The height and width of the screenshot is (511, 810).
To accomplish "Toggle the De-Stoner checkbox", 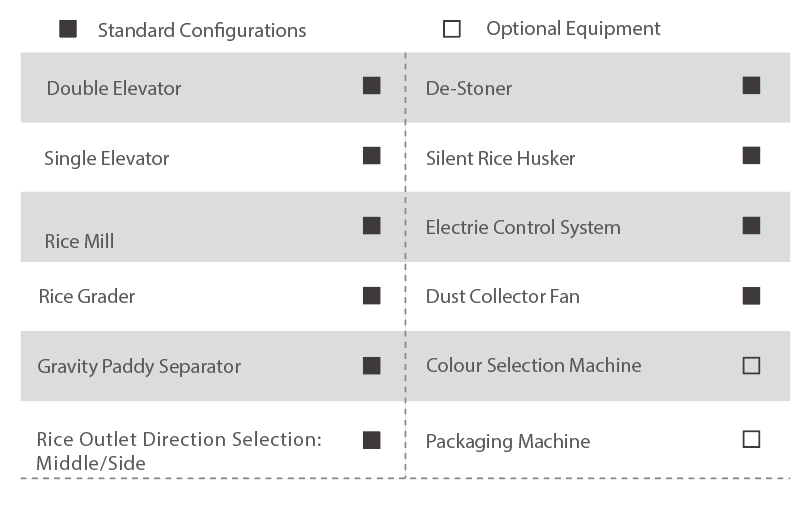I will (x=751, y=86).
